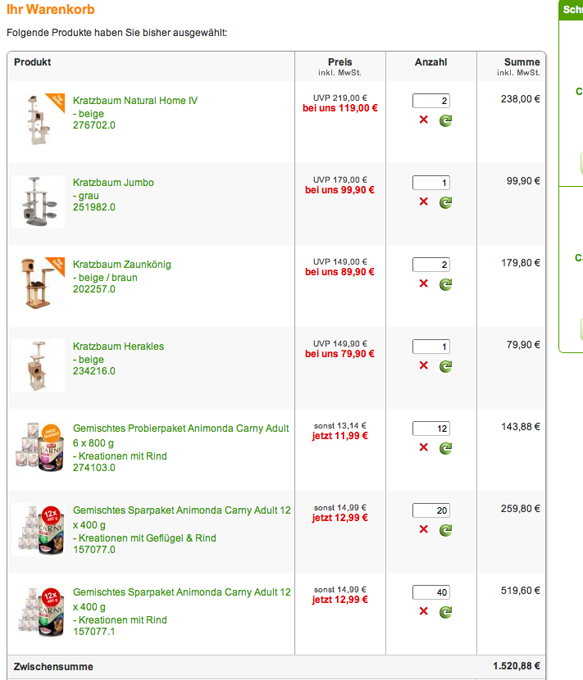Refresh quantity for Kratzbaum Herakles
This screenshot has height=680, width=583.
pos(445,366)
